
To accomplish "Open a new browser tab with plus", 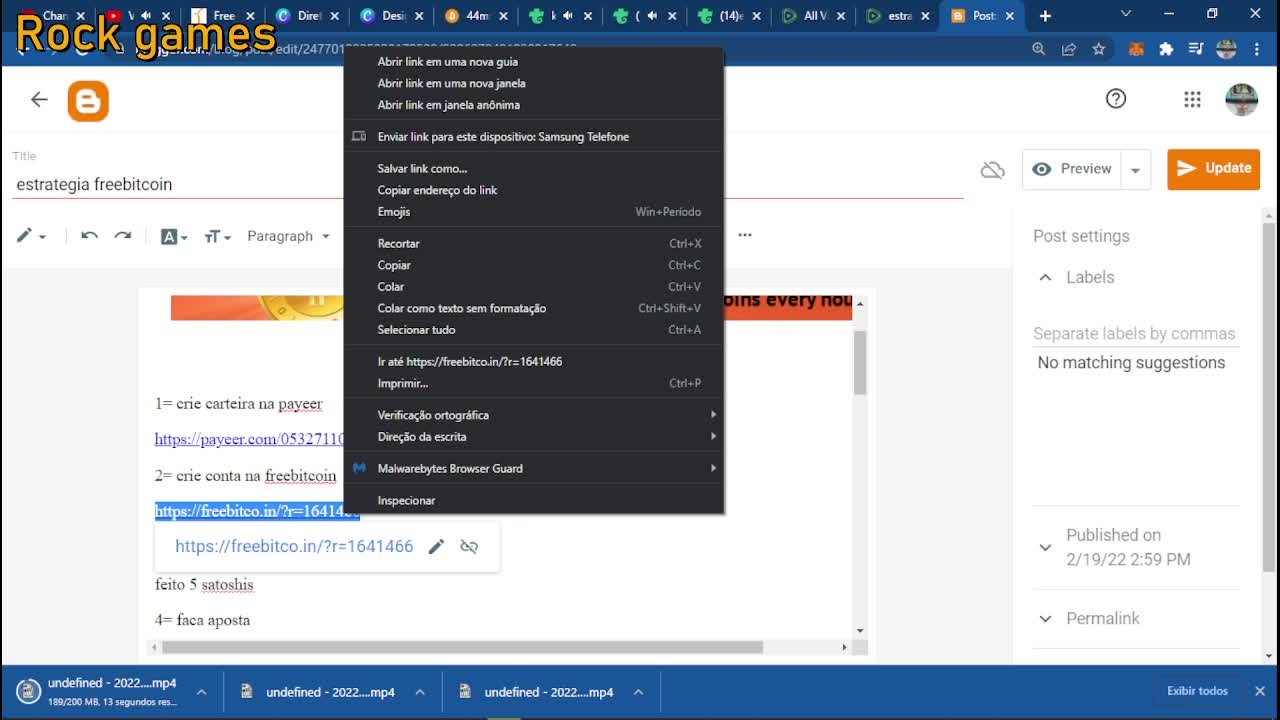I will 1045,16.
